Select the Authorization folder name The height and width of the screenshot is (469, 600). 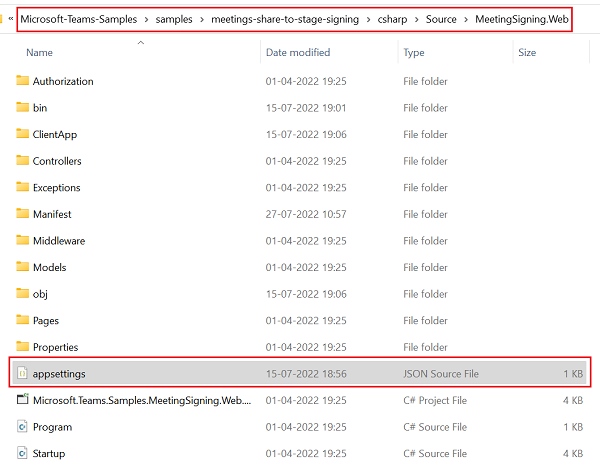pos(63,81)
